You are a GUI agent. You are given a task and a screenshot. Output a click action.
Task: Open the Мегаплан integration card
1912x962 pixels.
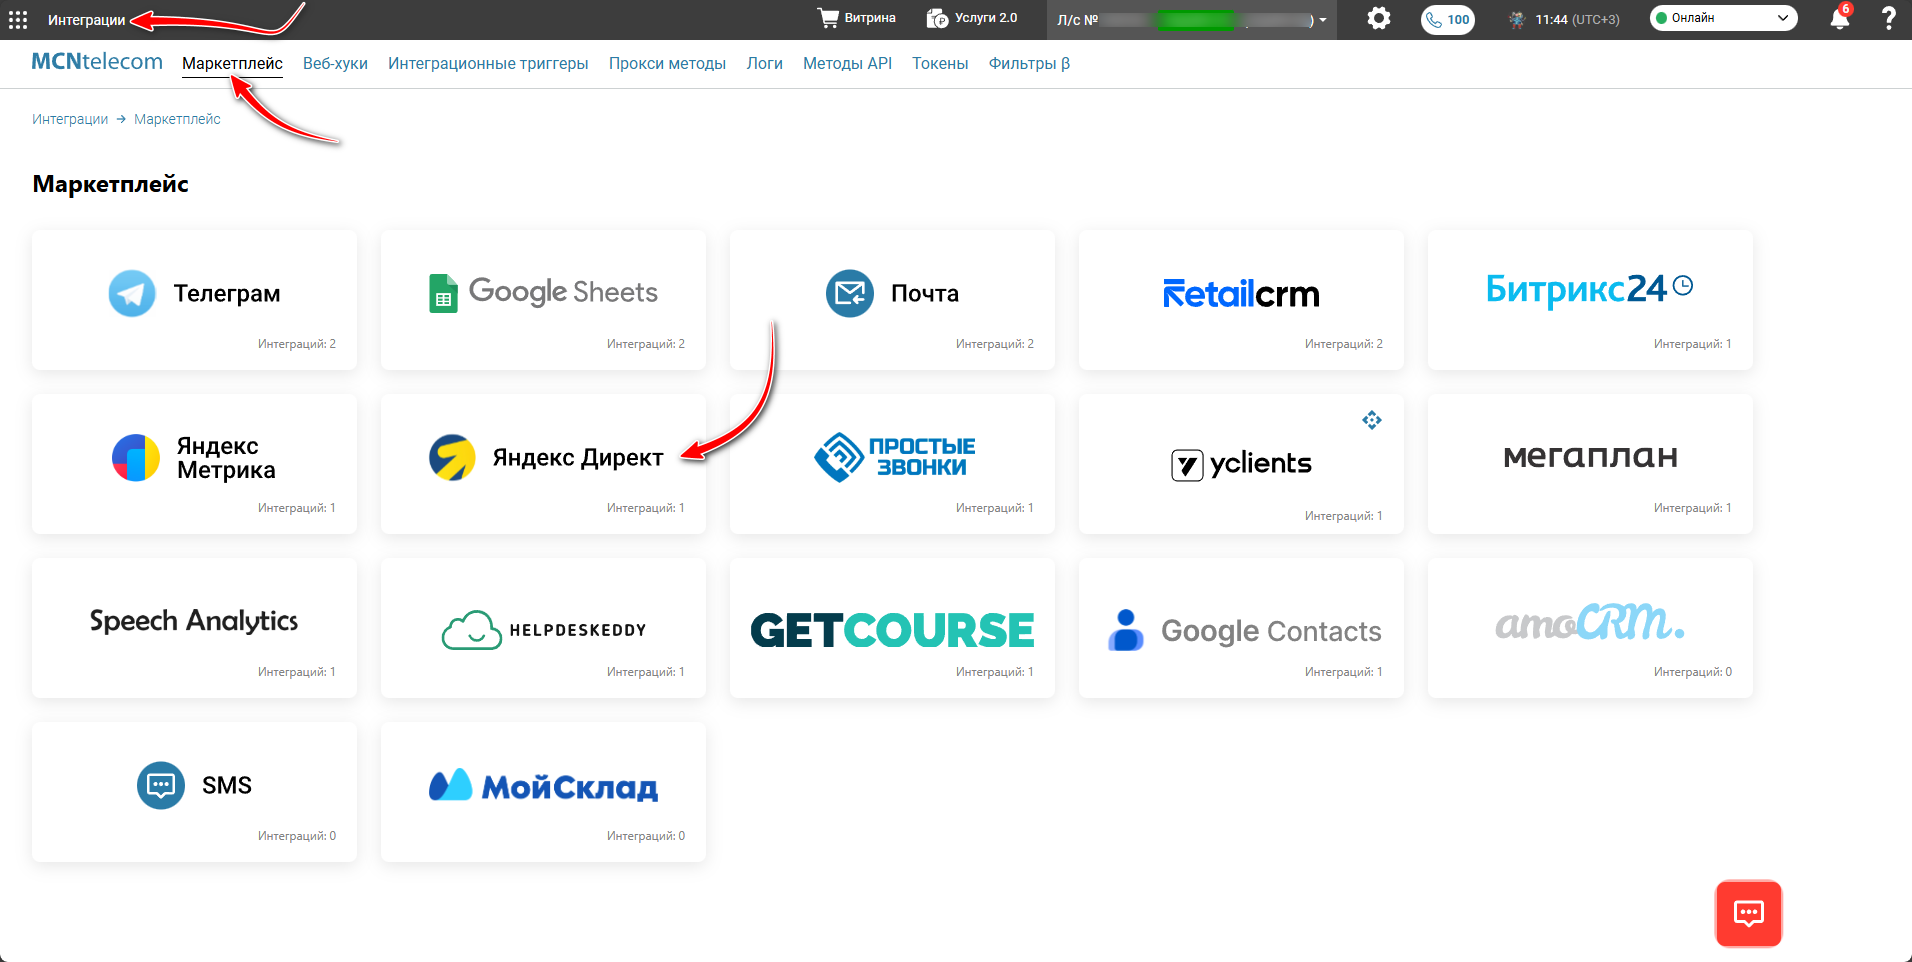(x=1590, y=464)
